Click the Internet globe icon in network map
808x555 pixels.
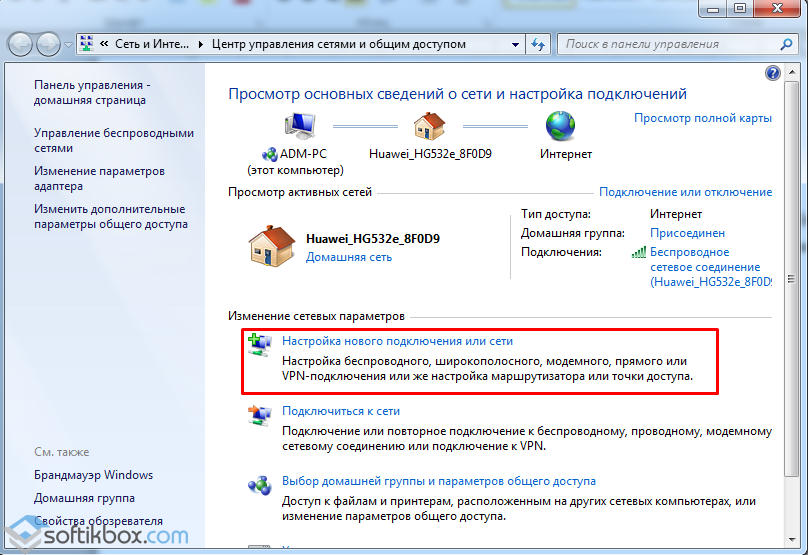coord(560,126)
